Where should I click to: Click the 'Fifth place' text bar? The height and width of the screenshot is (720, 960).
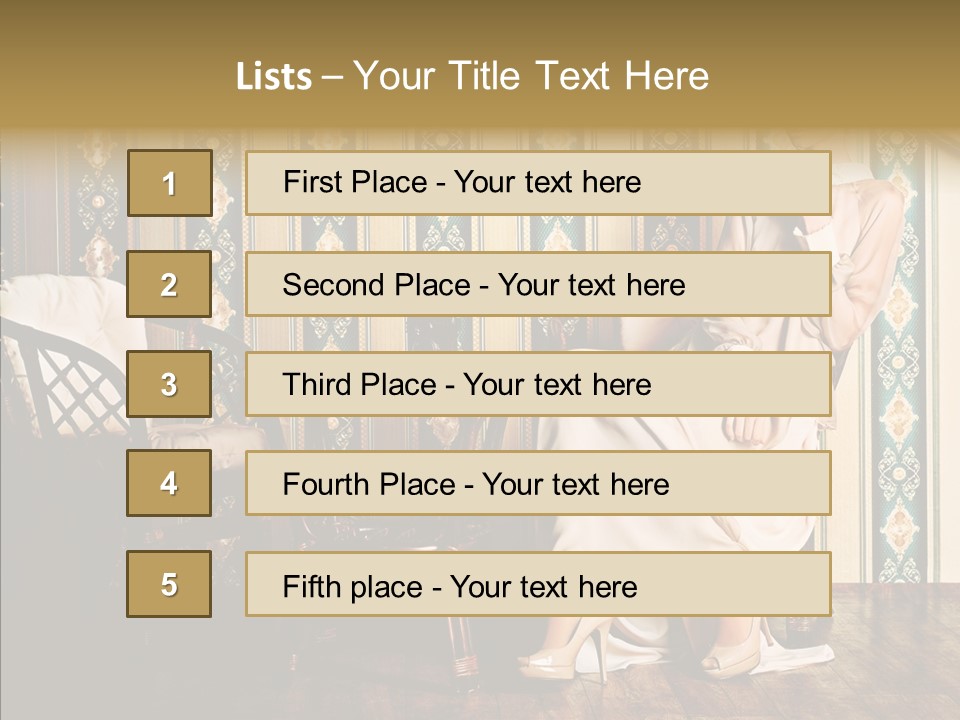538,584
